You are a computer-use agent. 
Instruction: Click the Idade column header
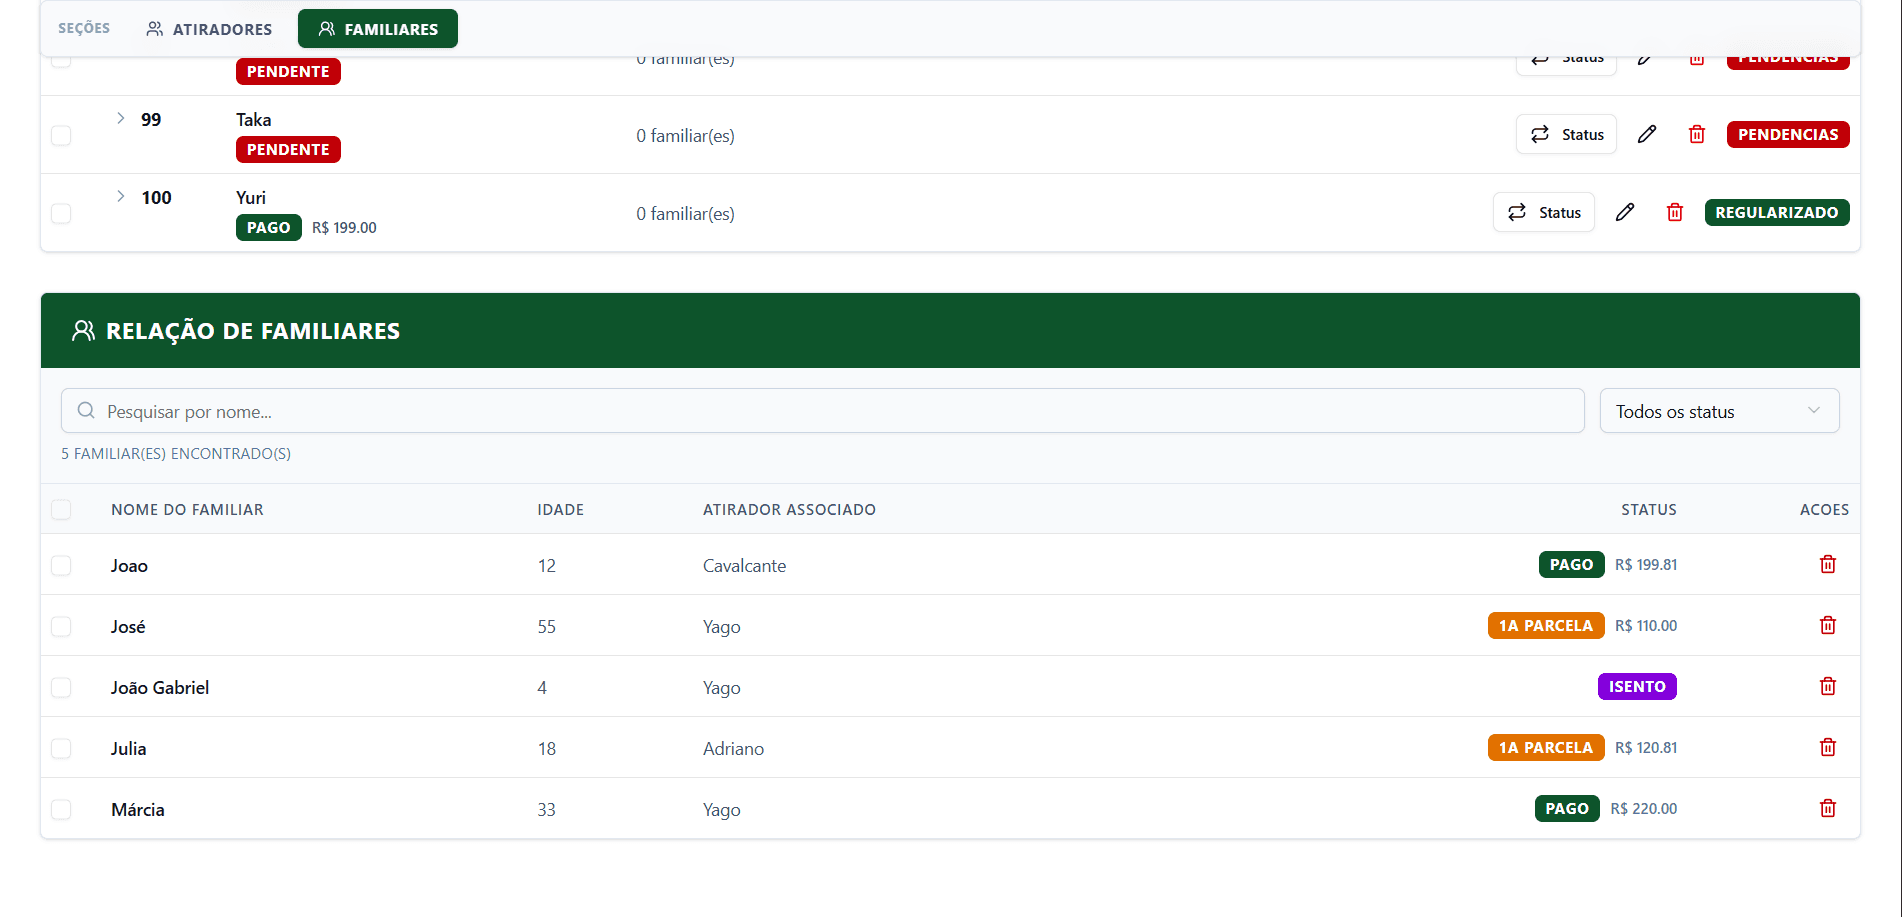pyautogui.click(x=560, y=509)
